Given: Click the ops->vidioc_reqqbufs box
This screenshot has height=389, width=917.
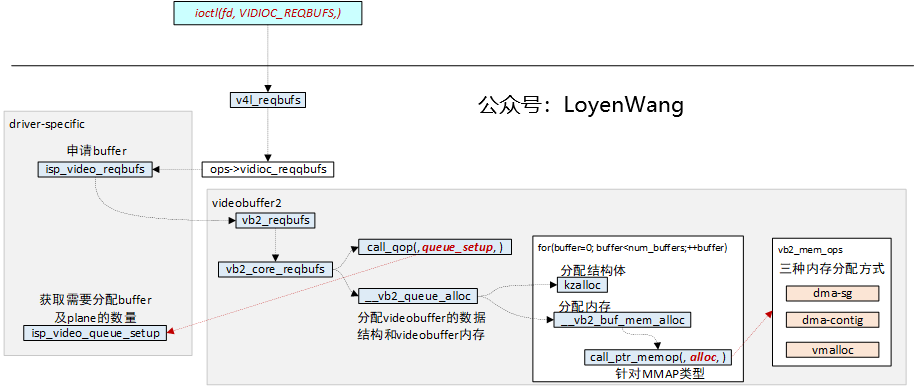Looking at the screenshot, I should click(268, 170).
